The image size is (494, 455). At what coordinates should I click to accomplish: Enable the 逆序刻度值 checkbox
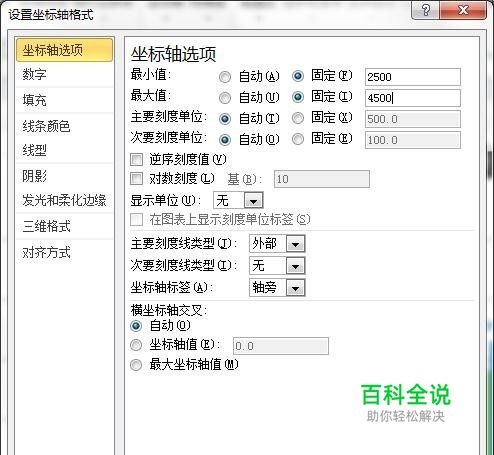(136, 160)
